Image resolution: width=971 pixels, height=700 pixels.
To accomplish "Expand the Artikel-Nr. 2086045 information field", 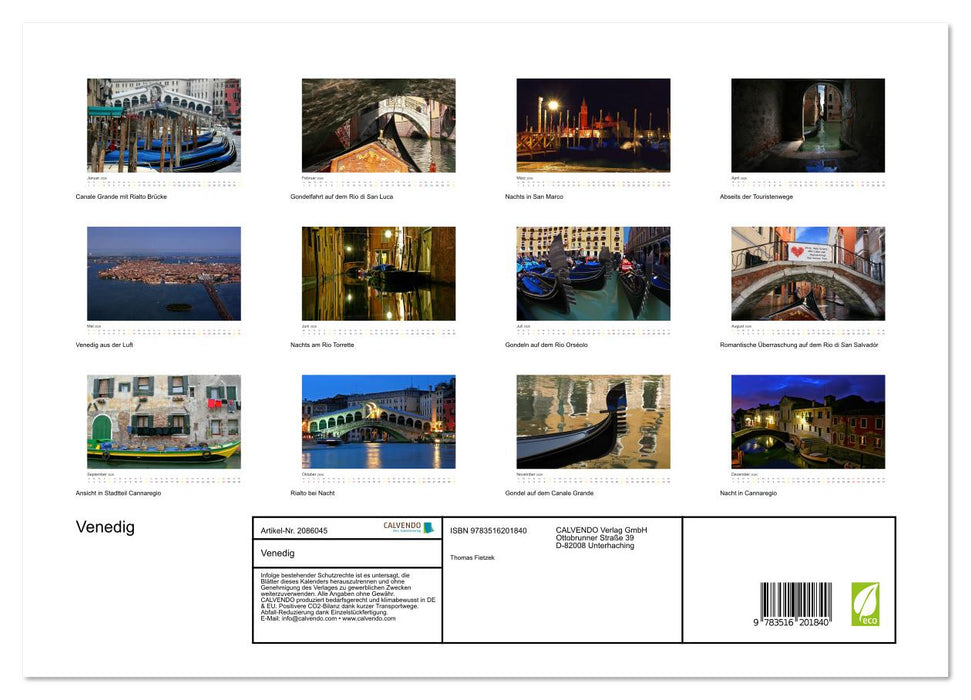I will coord(294,531).
